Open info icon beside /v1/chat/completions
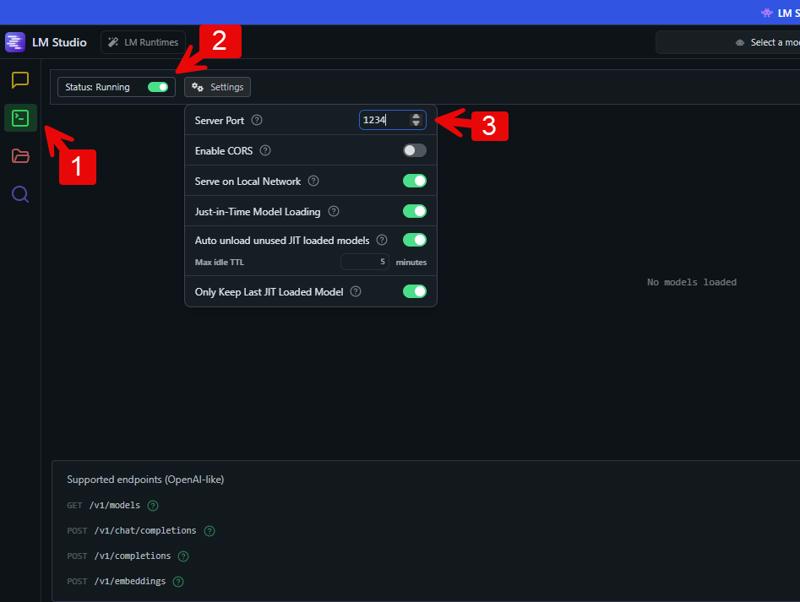Viewport: 800px width, 602px height. [x=209, y=531]
